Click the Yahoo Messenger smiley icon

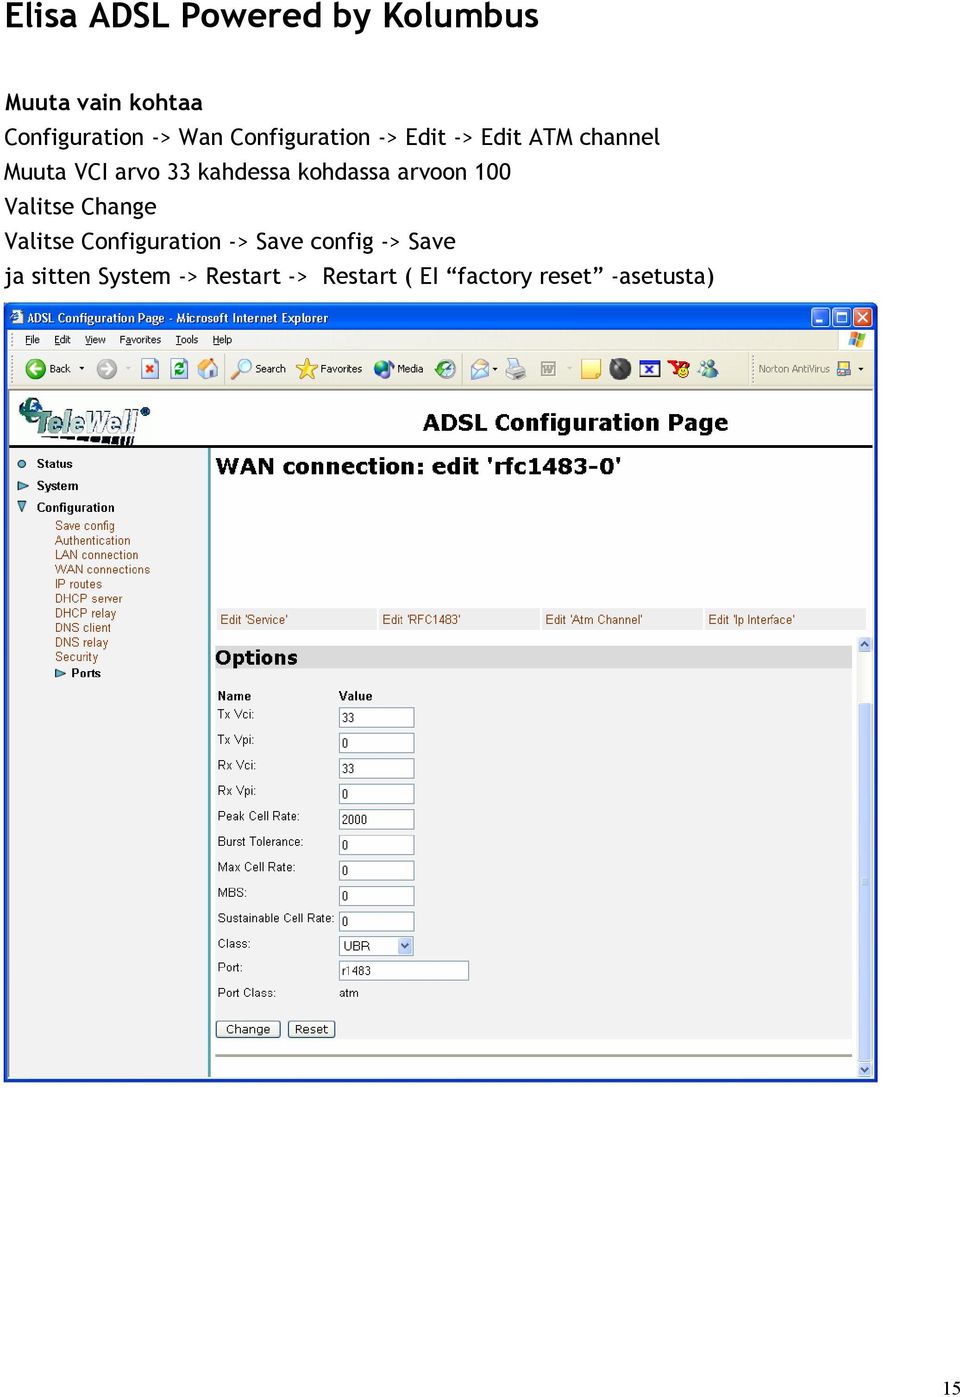(679, 369)
